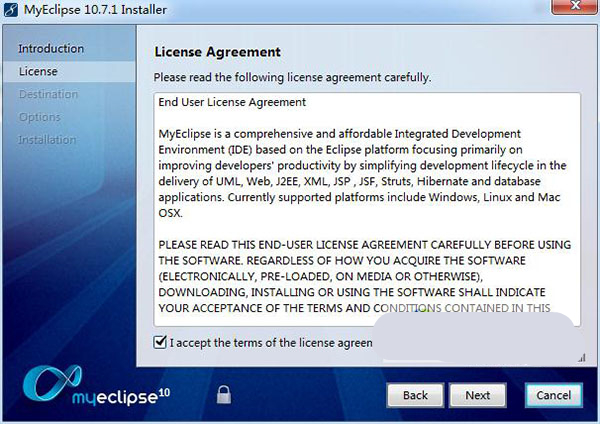Click 'Please read the following license agreement carefully.'
This screenshot has height=424, width=600.
pyautogui.click(x=292, y=77)
